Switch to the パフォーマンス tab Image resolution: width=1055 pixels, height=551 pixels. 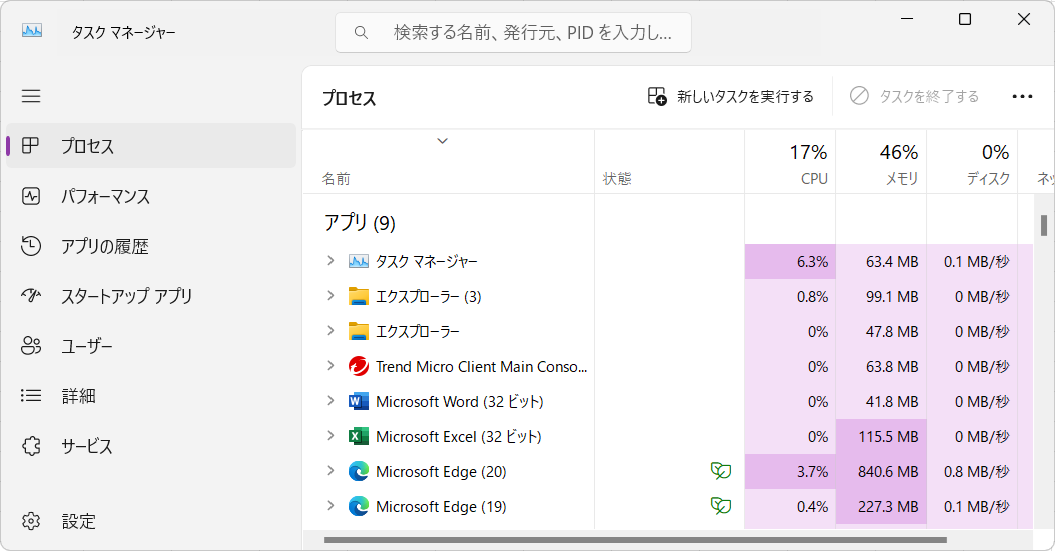105,196
